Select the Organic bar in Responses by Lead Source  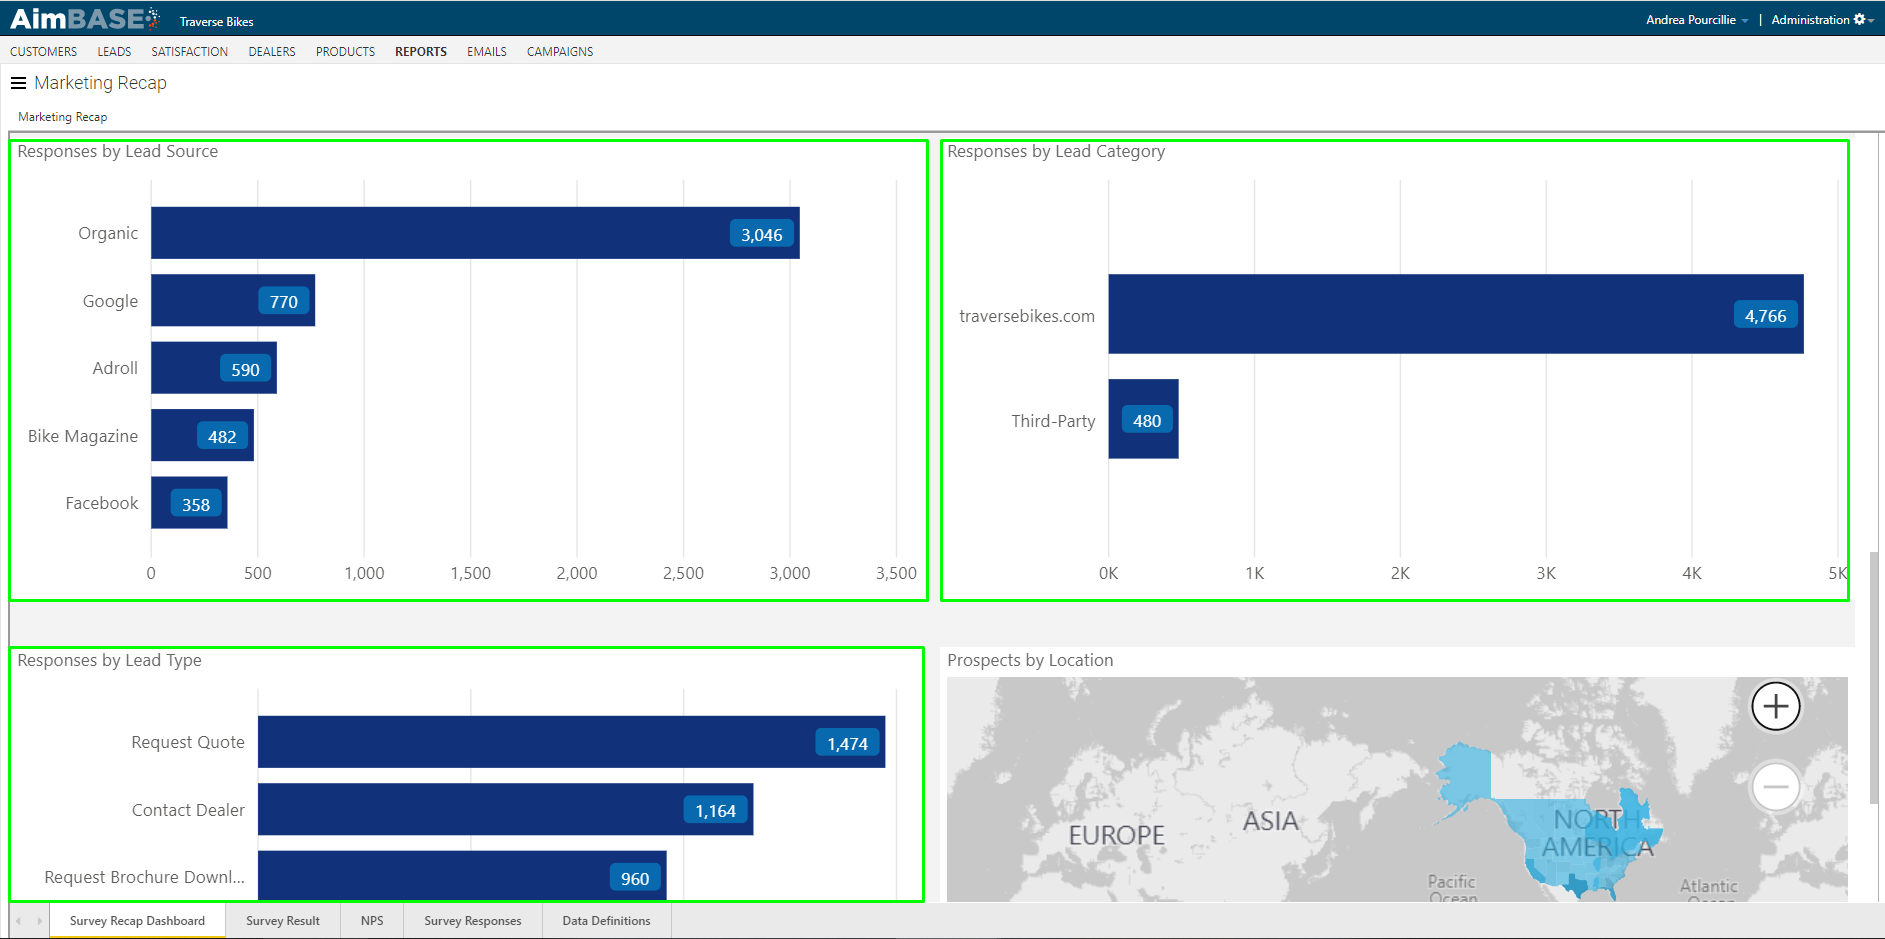(x=475, y=233)
